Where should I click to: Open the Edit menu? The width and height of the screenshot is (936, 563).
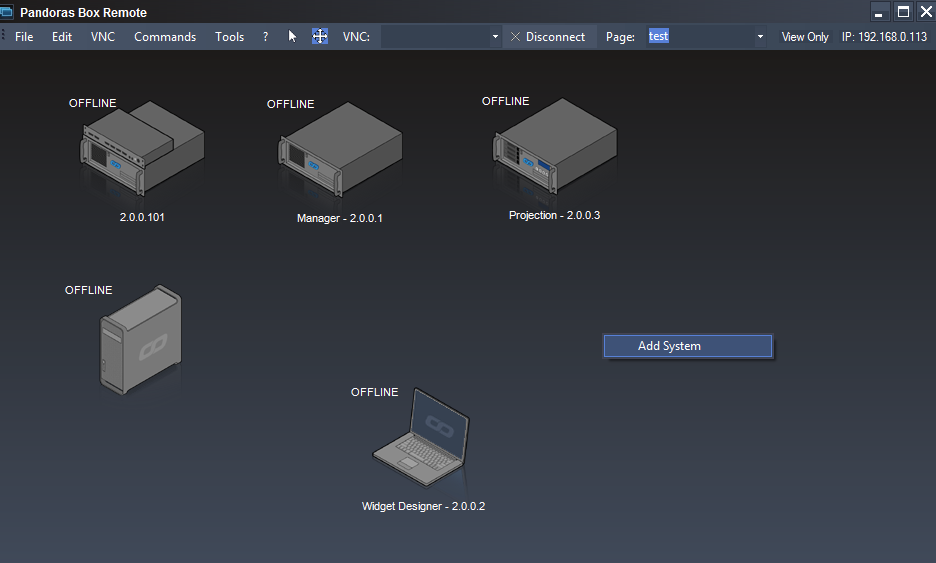click(62, 37)
